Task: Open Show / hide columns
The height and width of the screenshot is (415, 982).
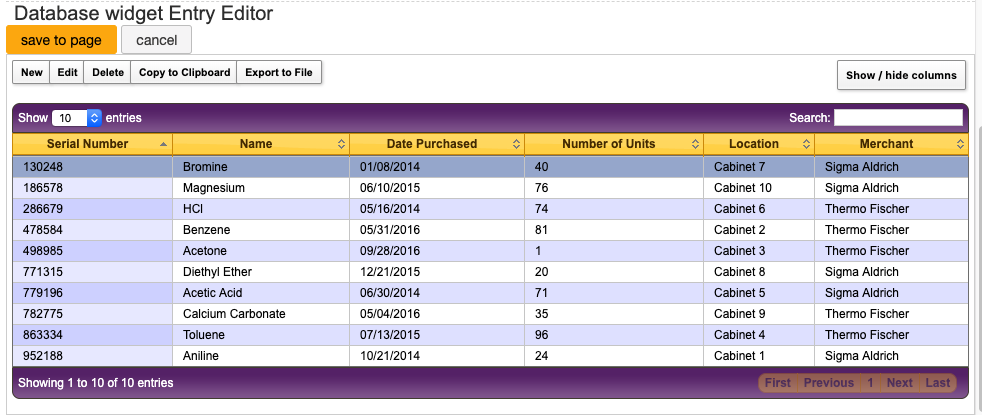Action: point(901,75)
